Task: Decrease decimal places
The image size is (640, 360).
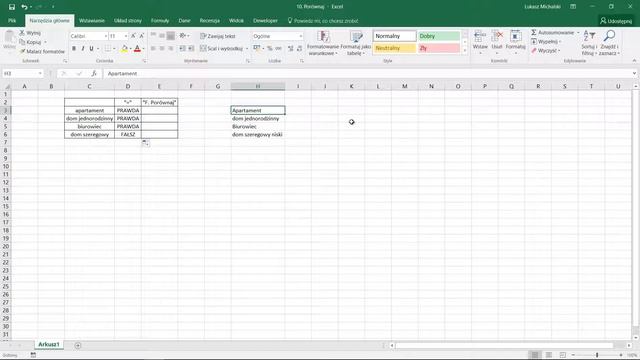Action: click(x=300, y=49)
